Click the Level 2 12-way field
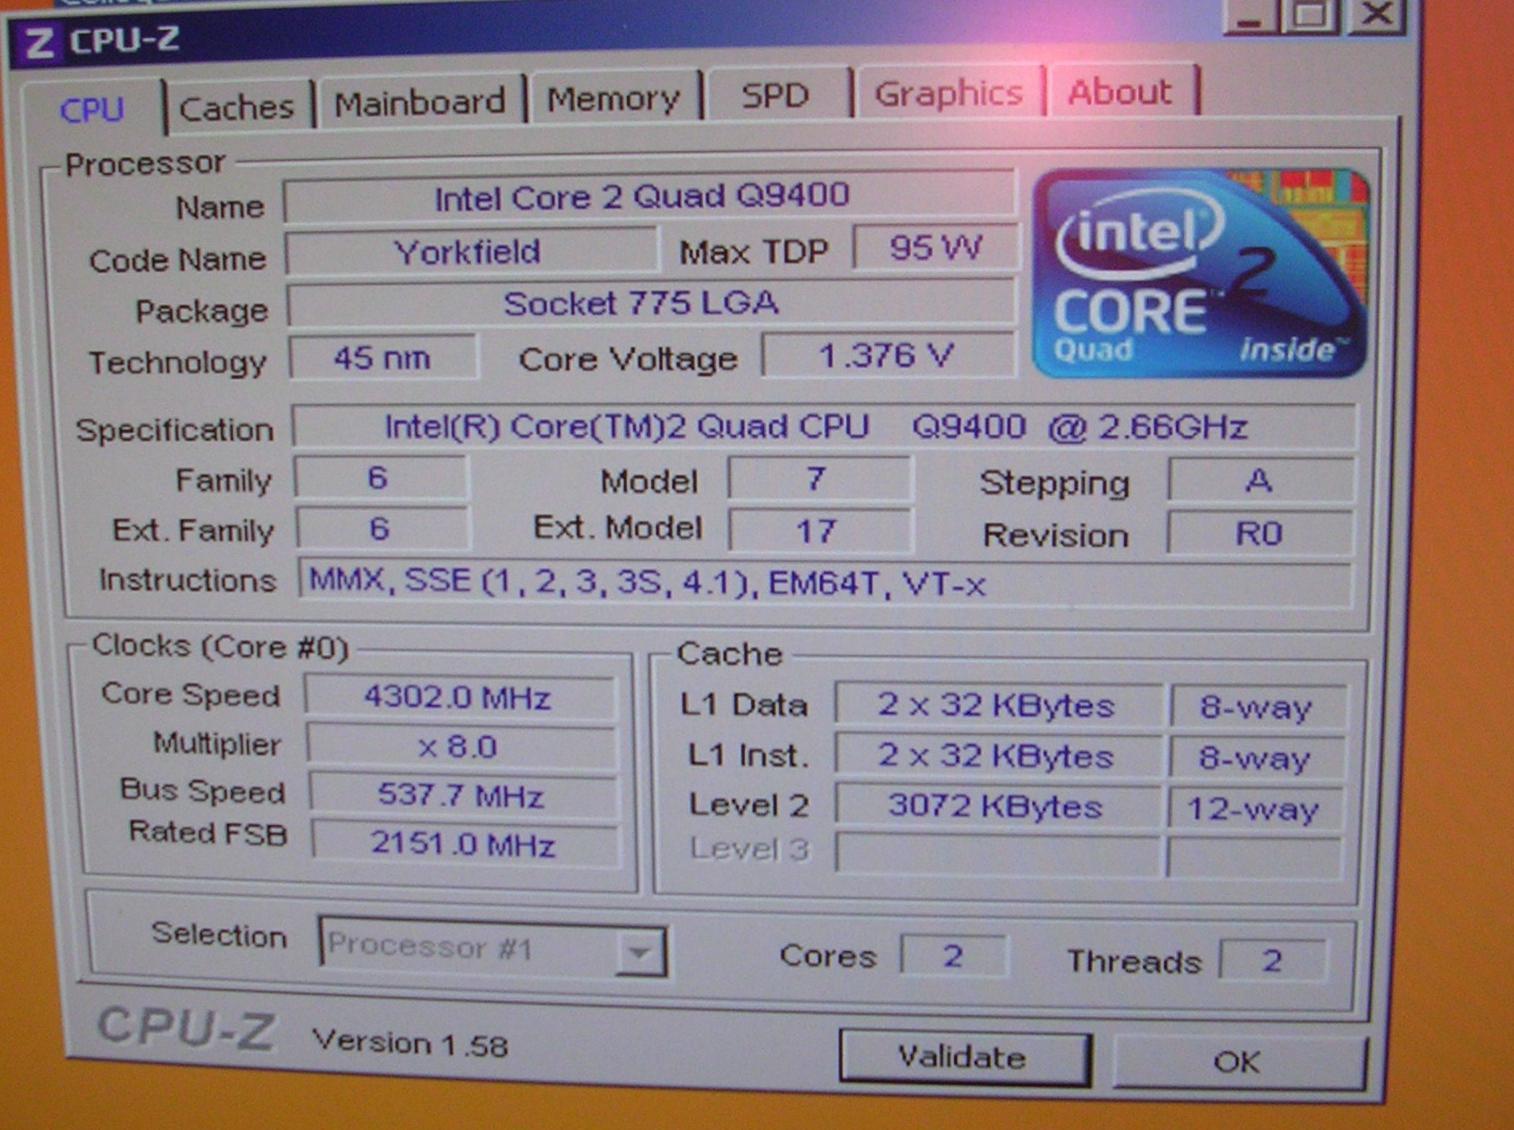 (1254, 808)
